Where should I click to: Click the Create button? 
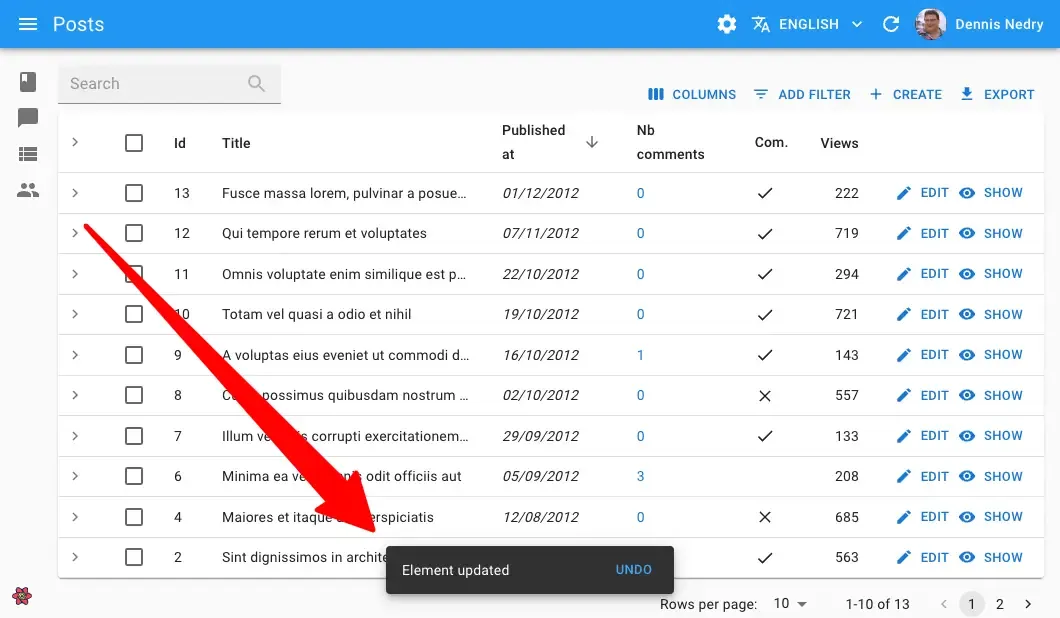click(906, 94)
